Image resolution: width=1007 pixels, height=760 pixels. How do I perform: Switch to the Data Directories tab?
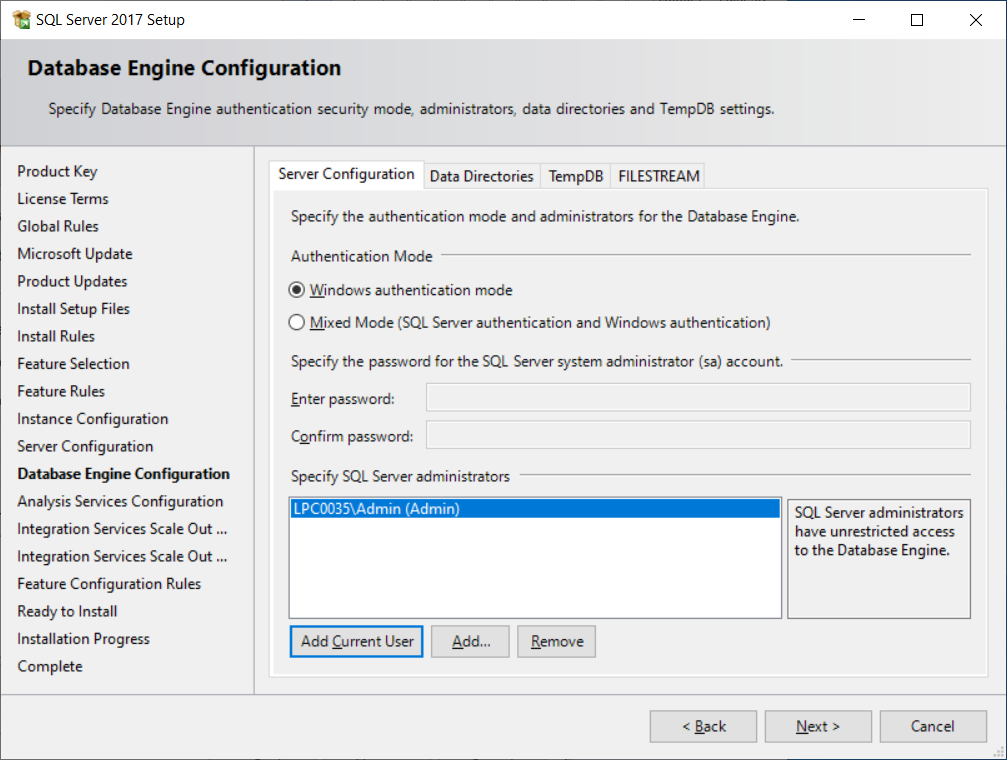(481, 176)
